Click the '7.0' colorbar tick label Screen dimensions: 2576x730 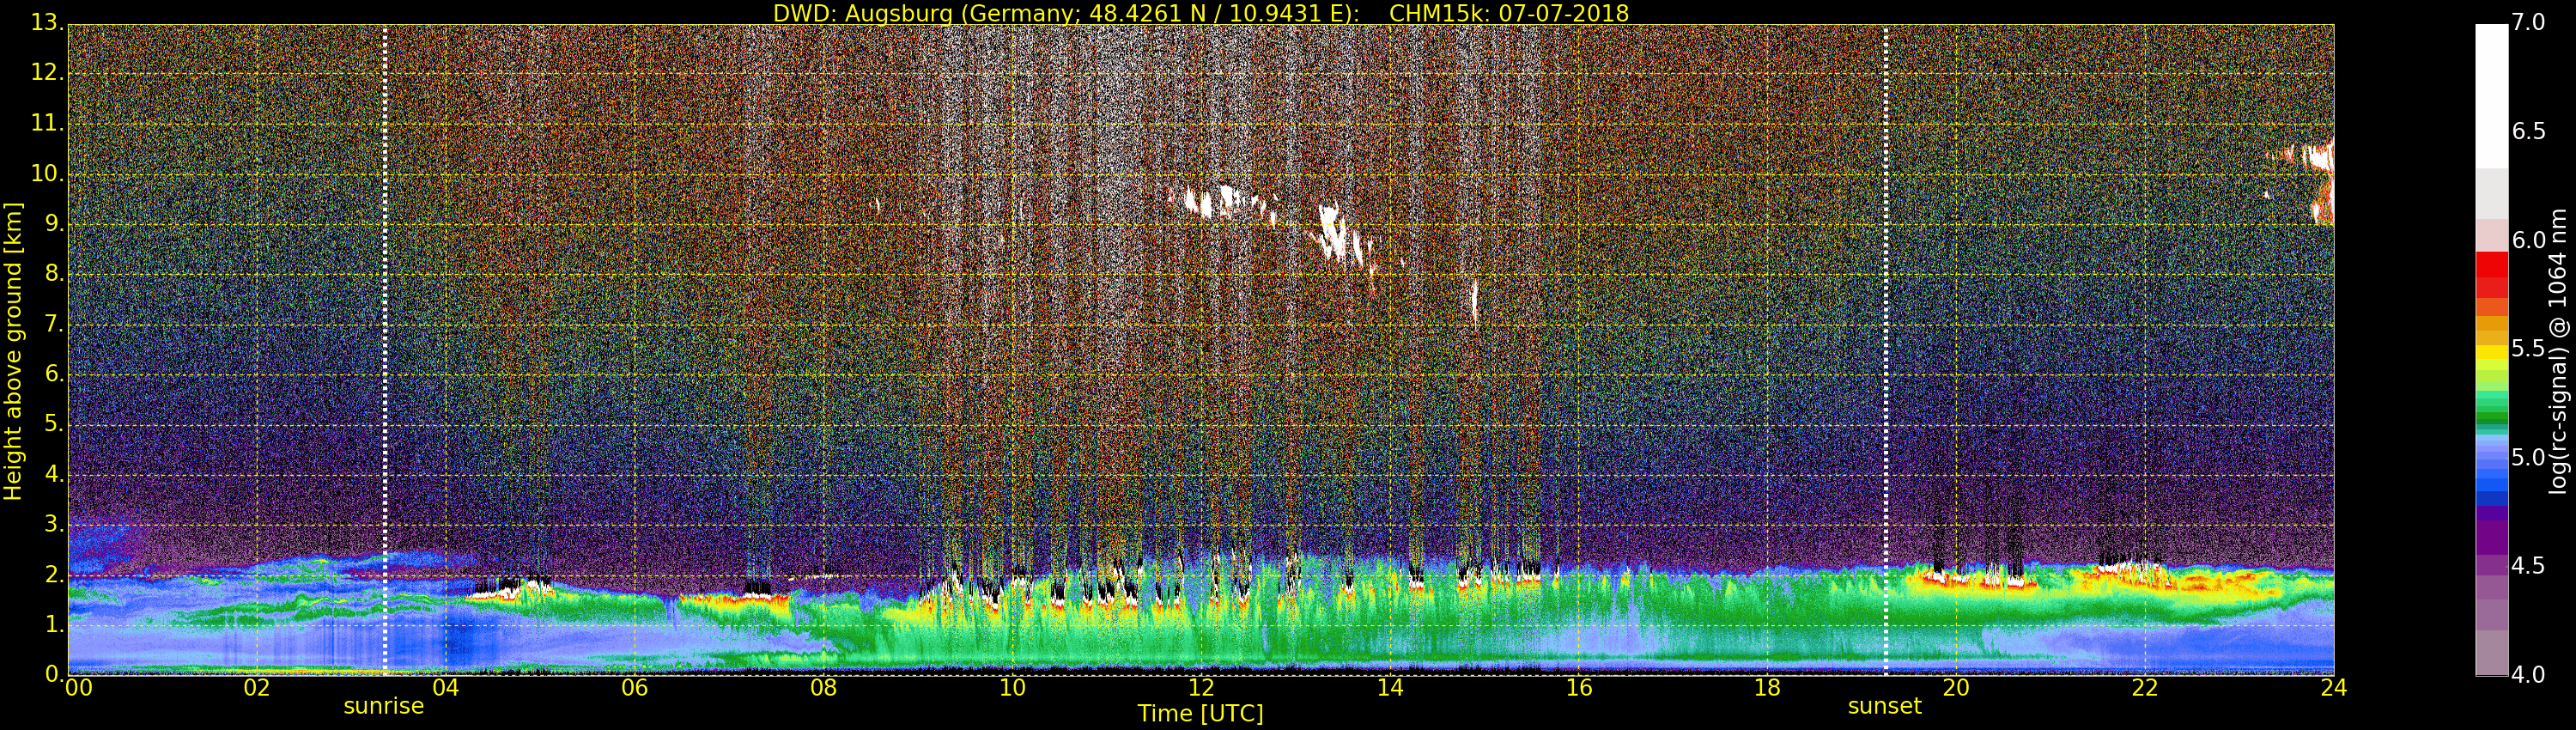click(2528, 22)
